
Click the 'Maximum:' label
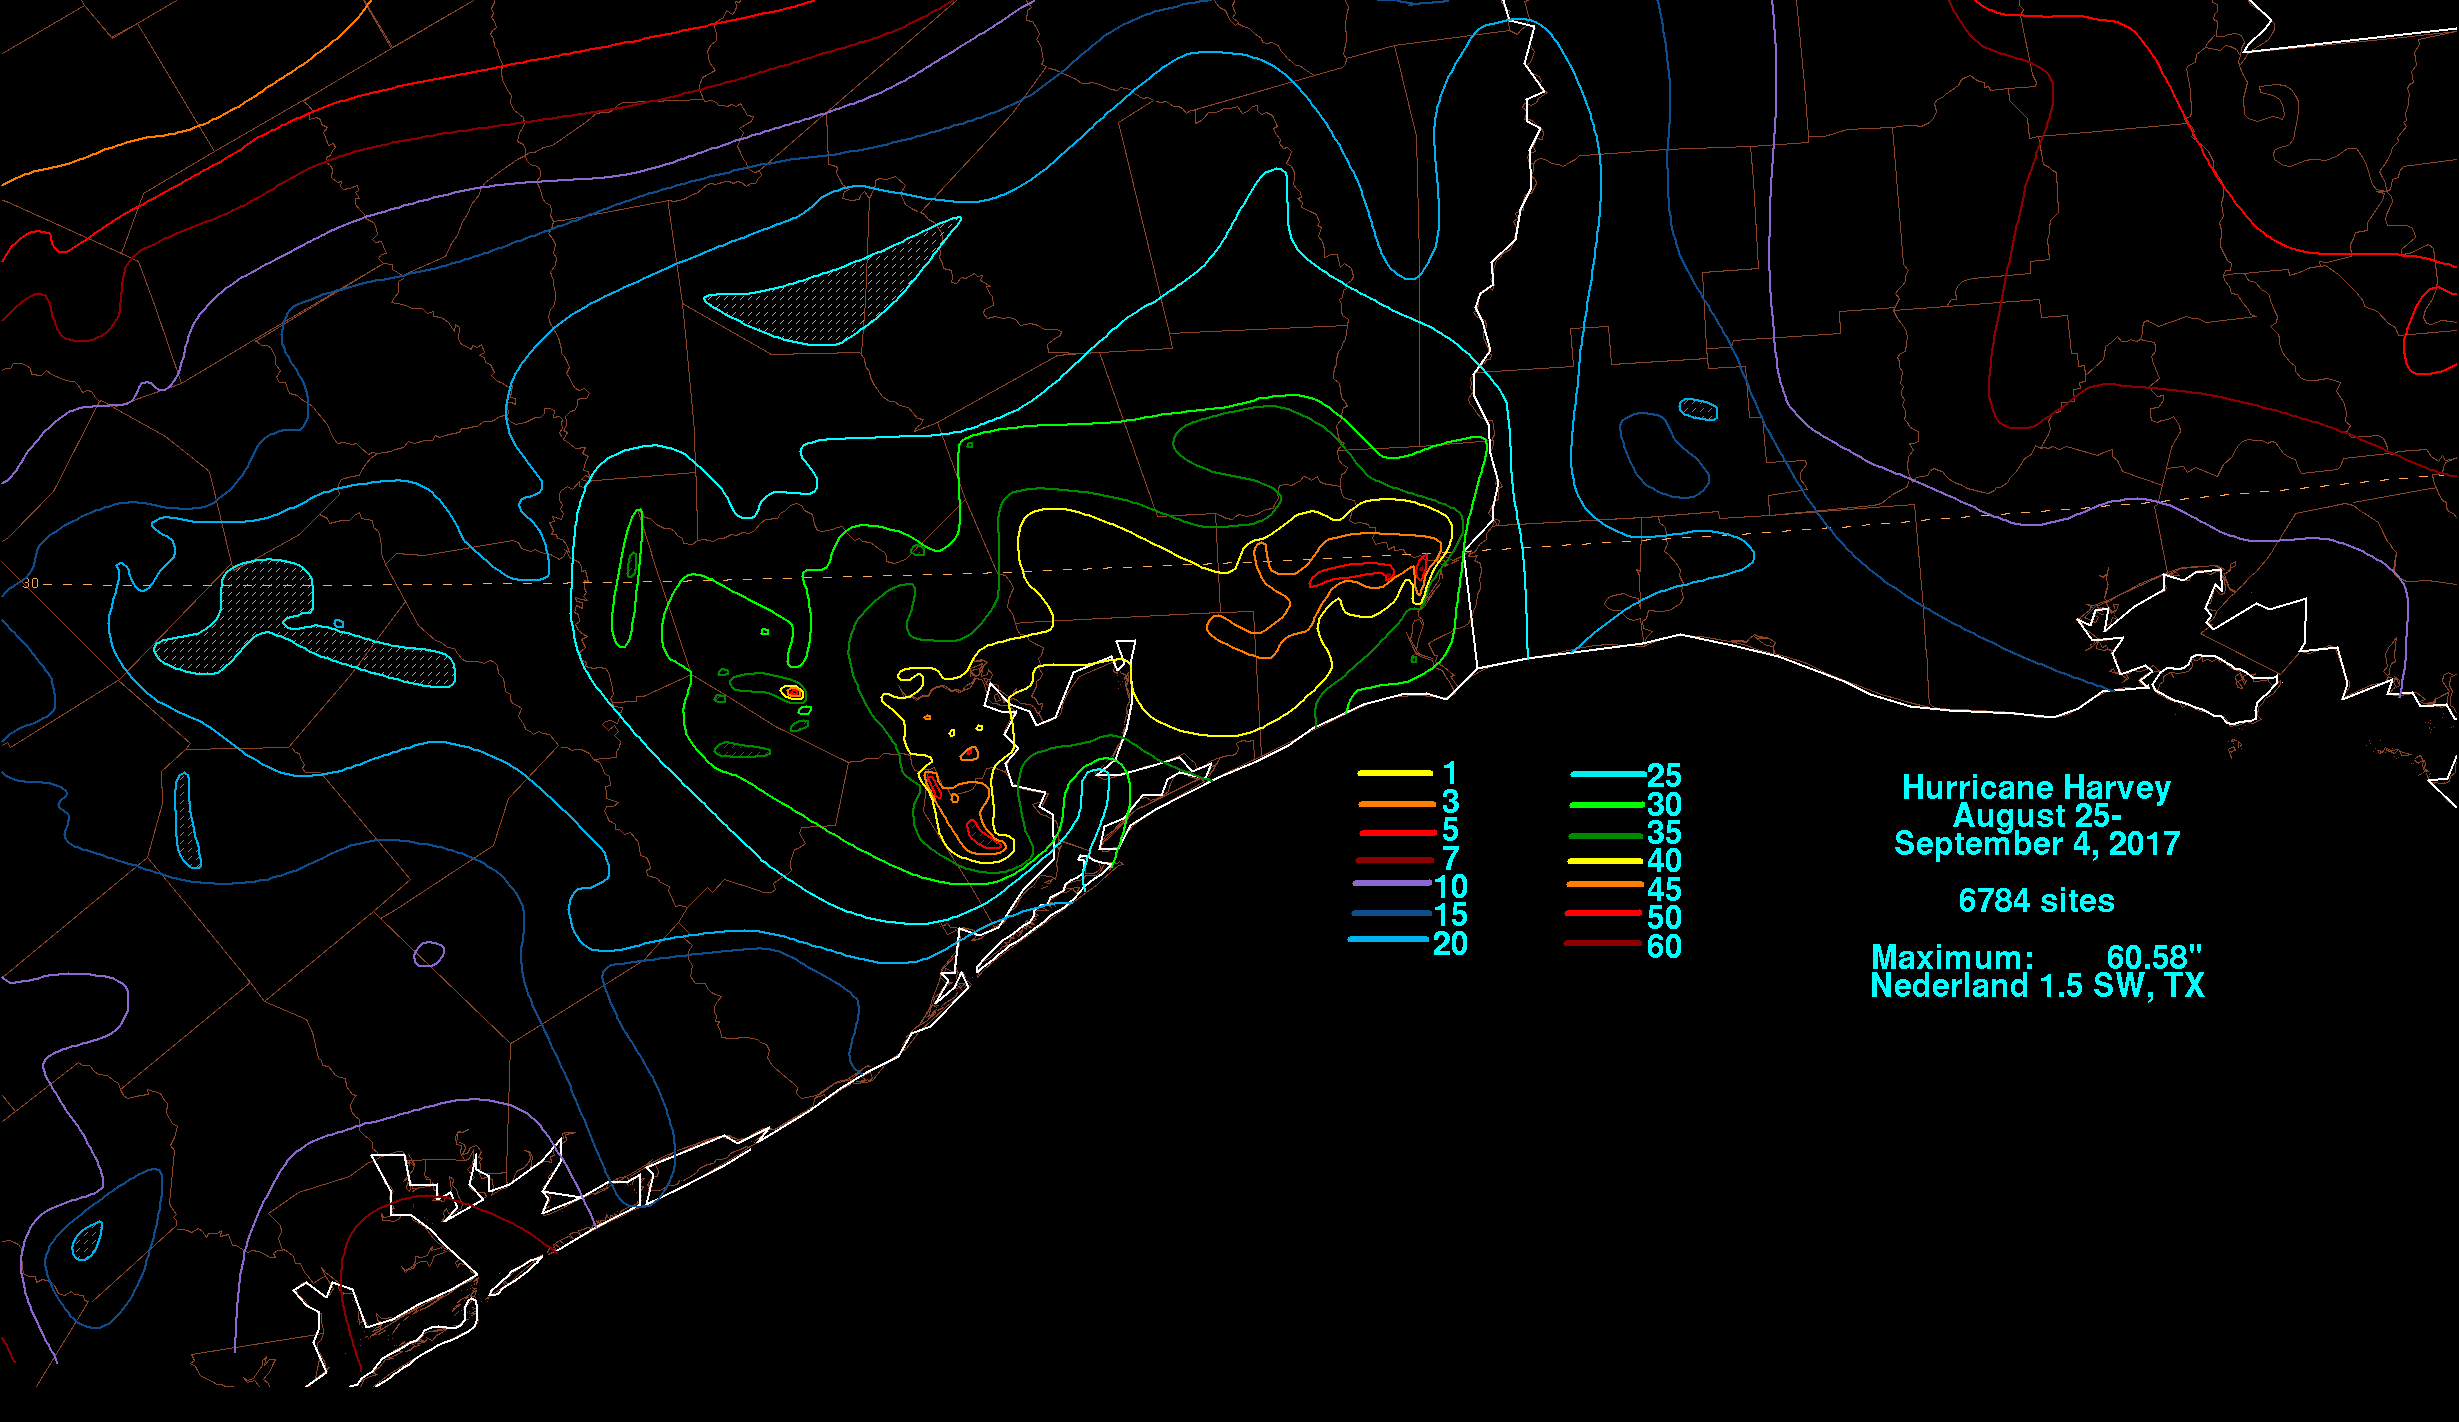[1952, 958]
